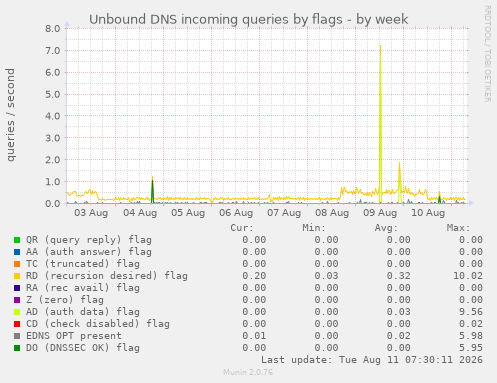
Task: Click the tall yellow spike on 09 Aug
Action: click(x=380, y=123)
